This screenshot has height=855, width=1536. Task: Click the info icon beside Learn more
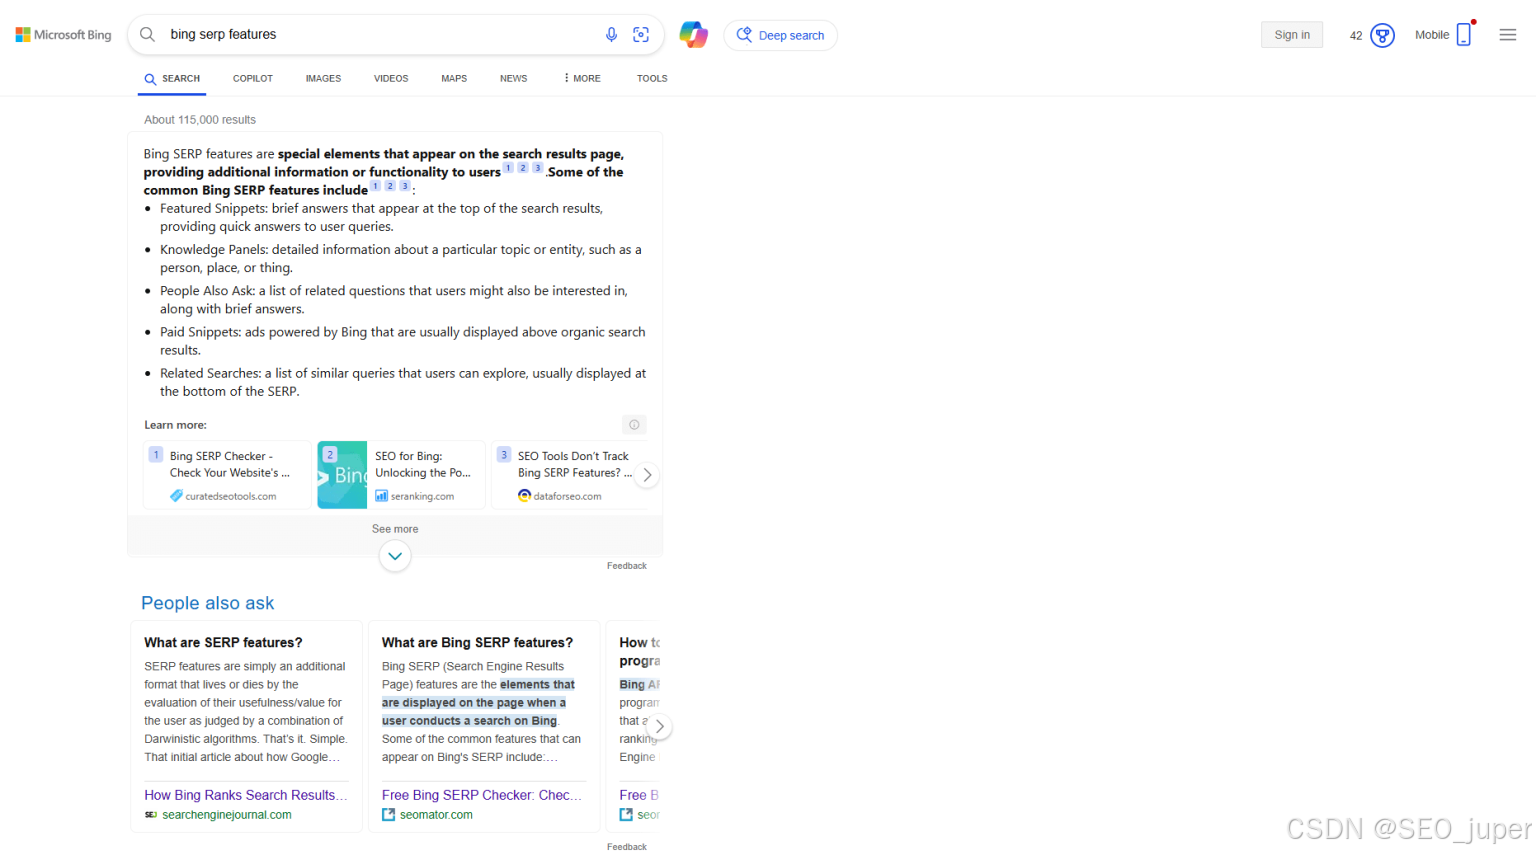click(x=634, y=425)
